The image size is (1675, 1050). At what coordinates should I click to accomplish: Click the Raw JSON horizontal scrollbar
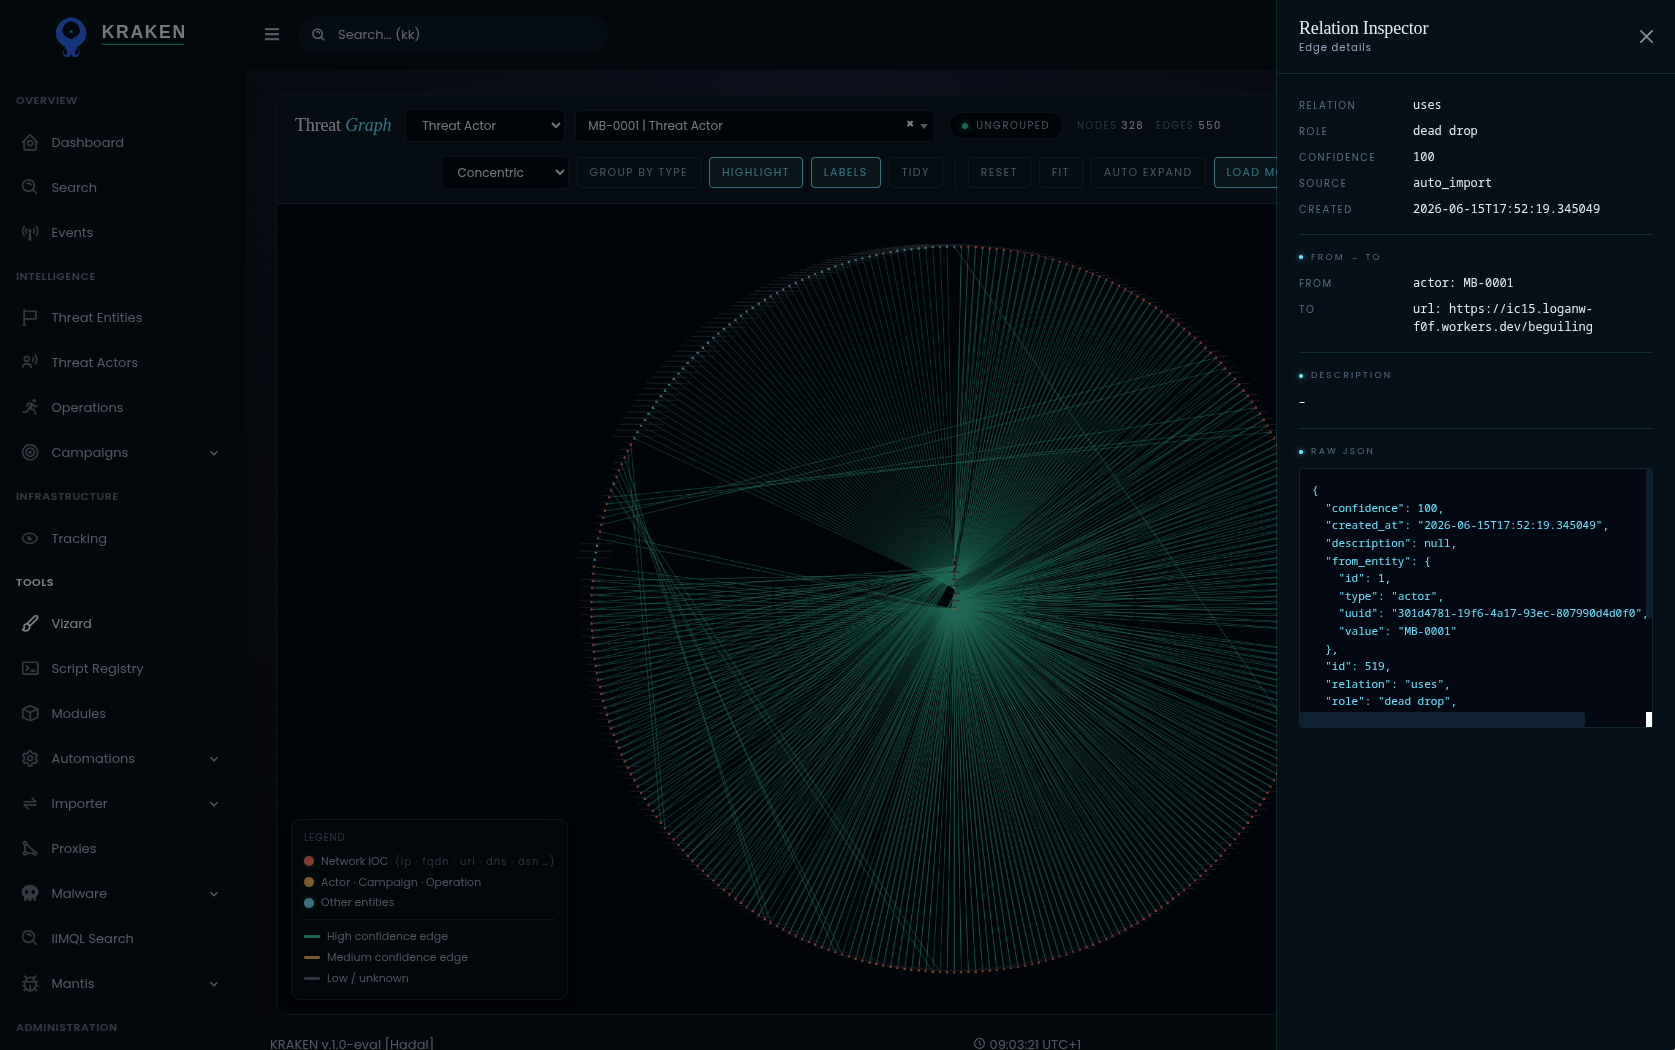point(1442,719)
